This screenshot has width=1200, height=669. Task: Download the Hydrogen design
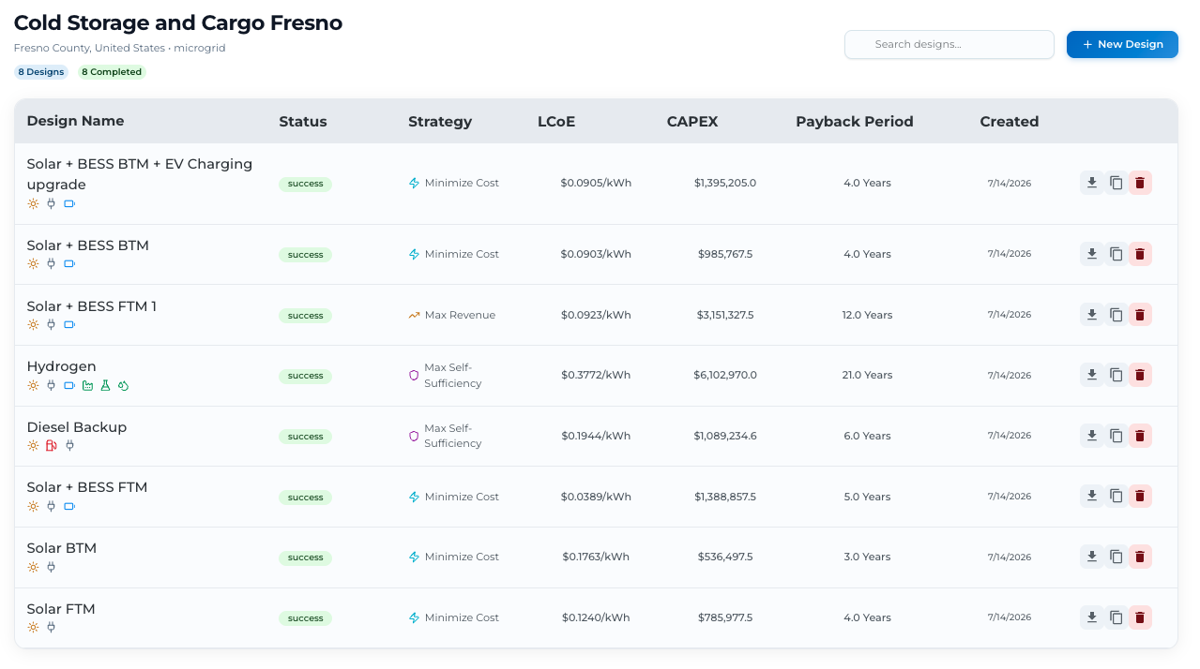[1092, 375]
